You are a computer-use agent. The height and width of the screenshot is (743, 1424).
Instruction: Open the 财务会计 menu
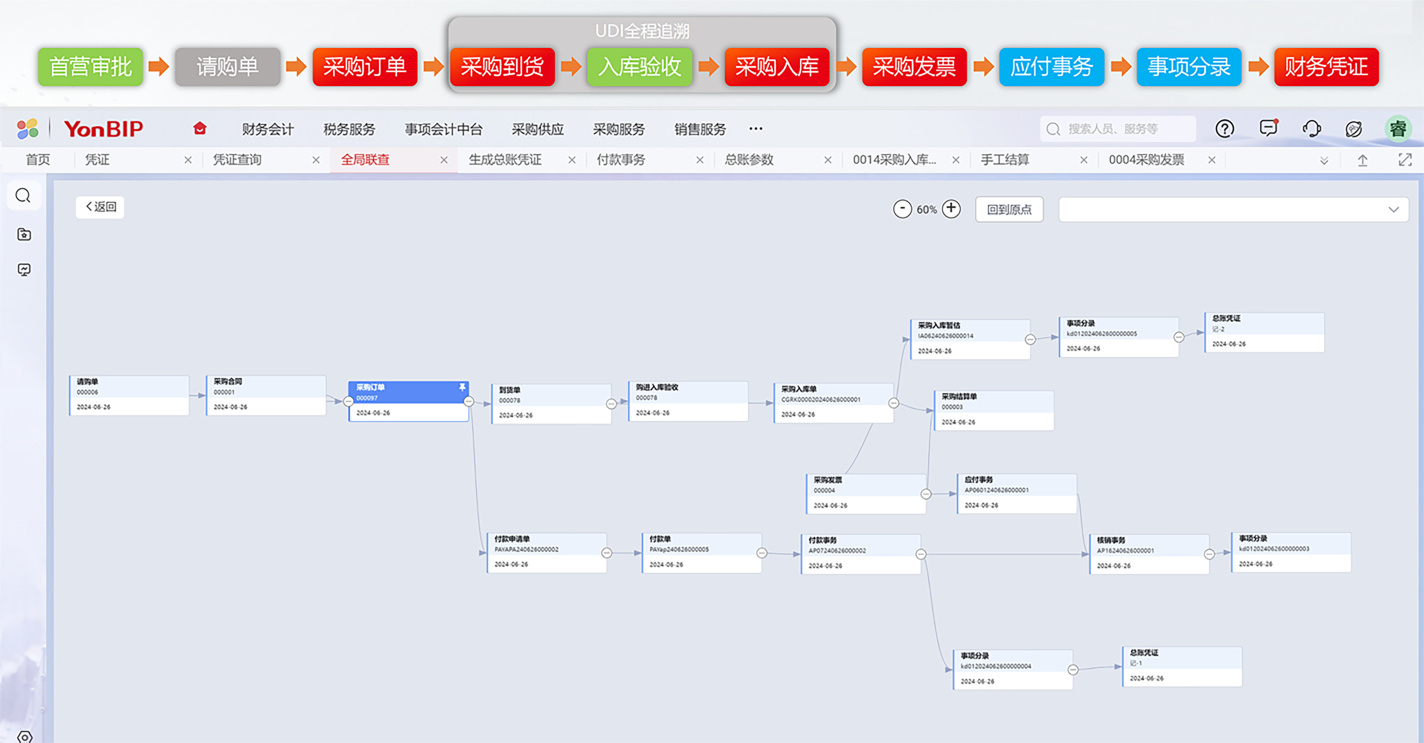coord(268,129)
